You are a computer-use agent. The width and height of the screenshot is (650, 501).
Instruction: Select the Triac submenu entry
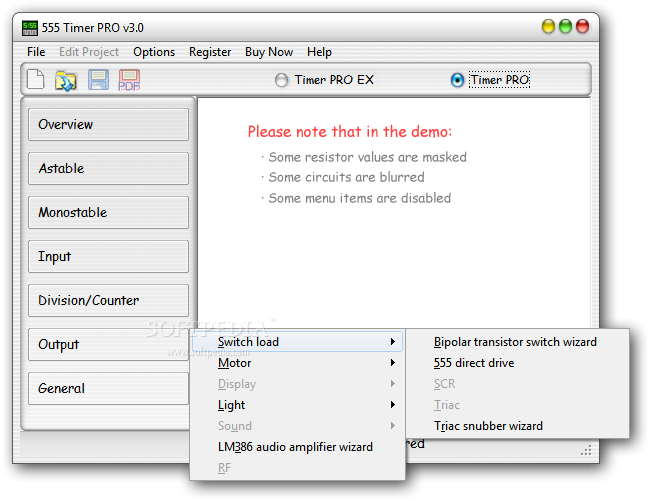tap(517, 405)
